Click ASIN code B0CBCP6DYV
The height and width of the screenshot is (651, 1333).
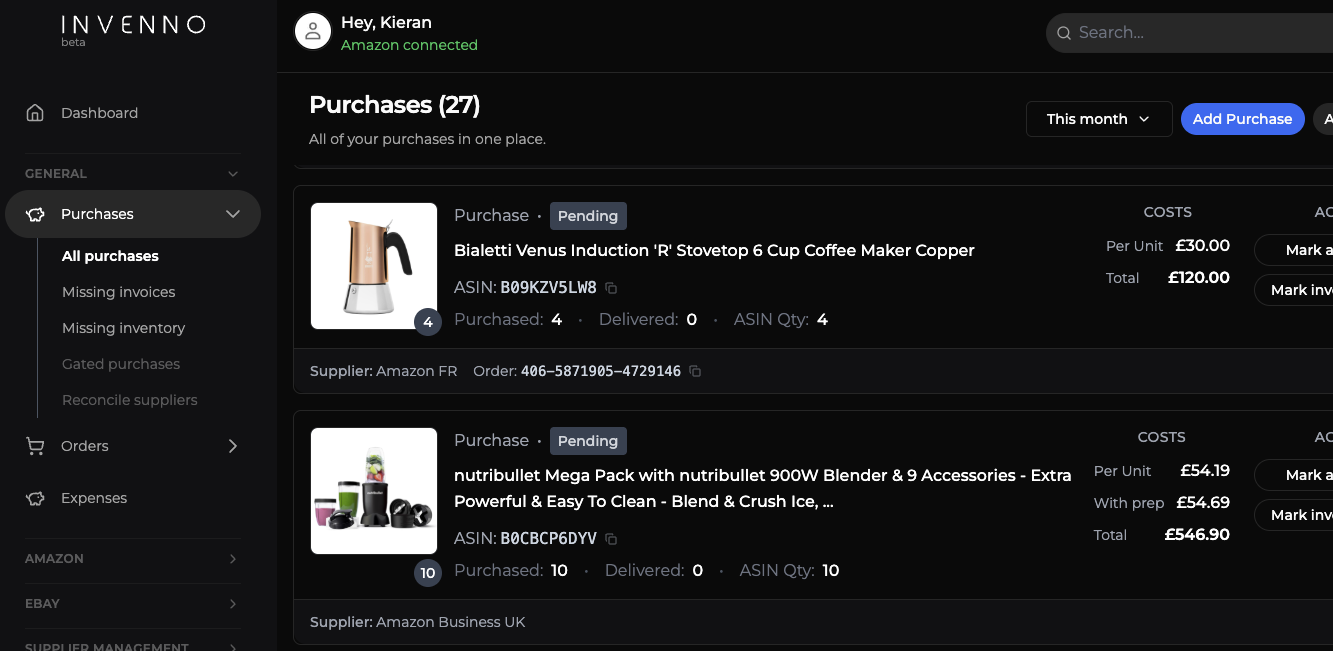point(548,539)
